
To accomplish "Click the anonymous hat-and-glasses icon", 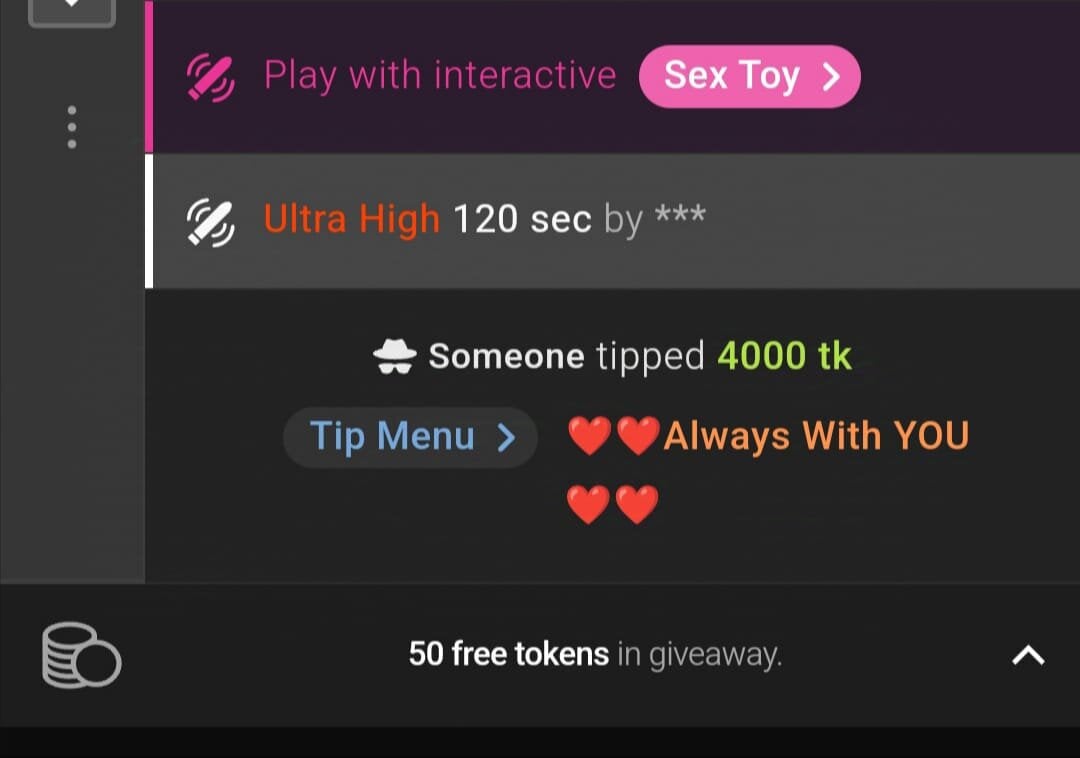I will click(395, 356).
